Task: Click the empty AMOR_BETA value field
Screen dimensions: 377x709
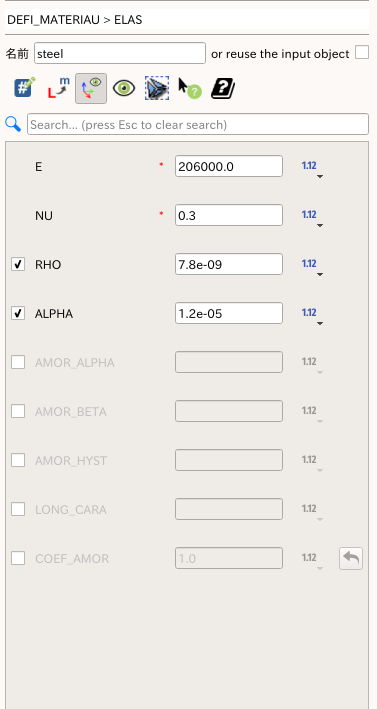Action: point(229,411)
